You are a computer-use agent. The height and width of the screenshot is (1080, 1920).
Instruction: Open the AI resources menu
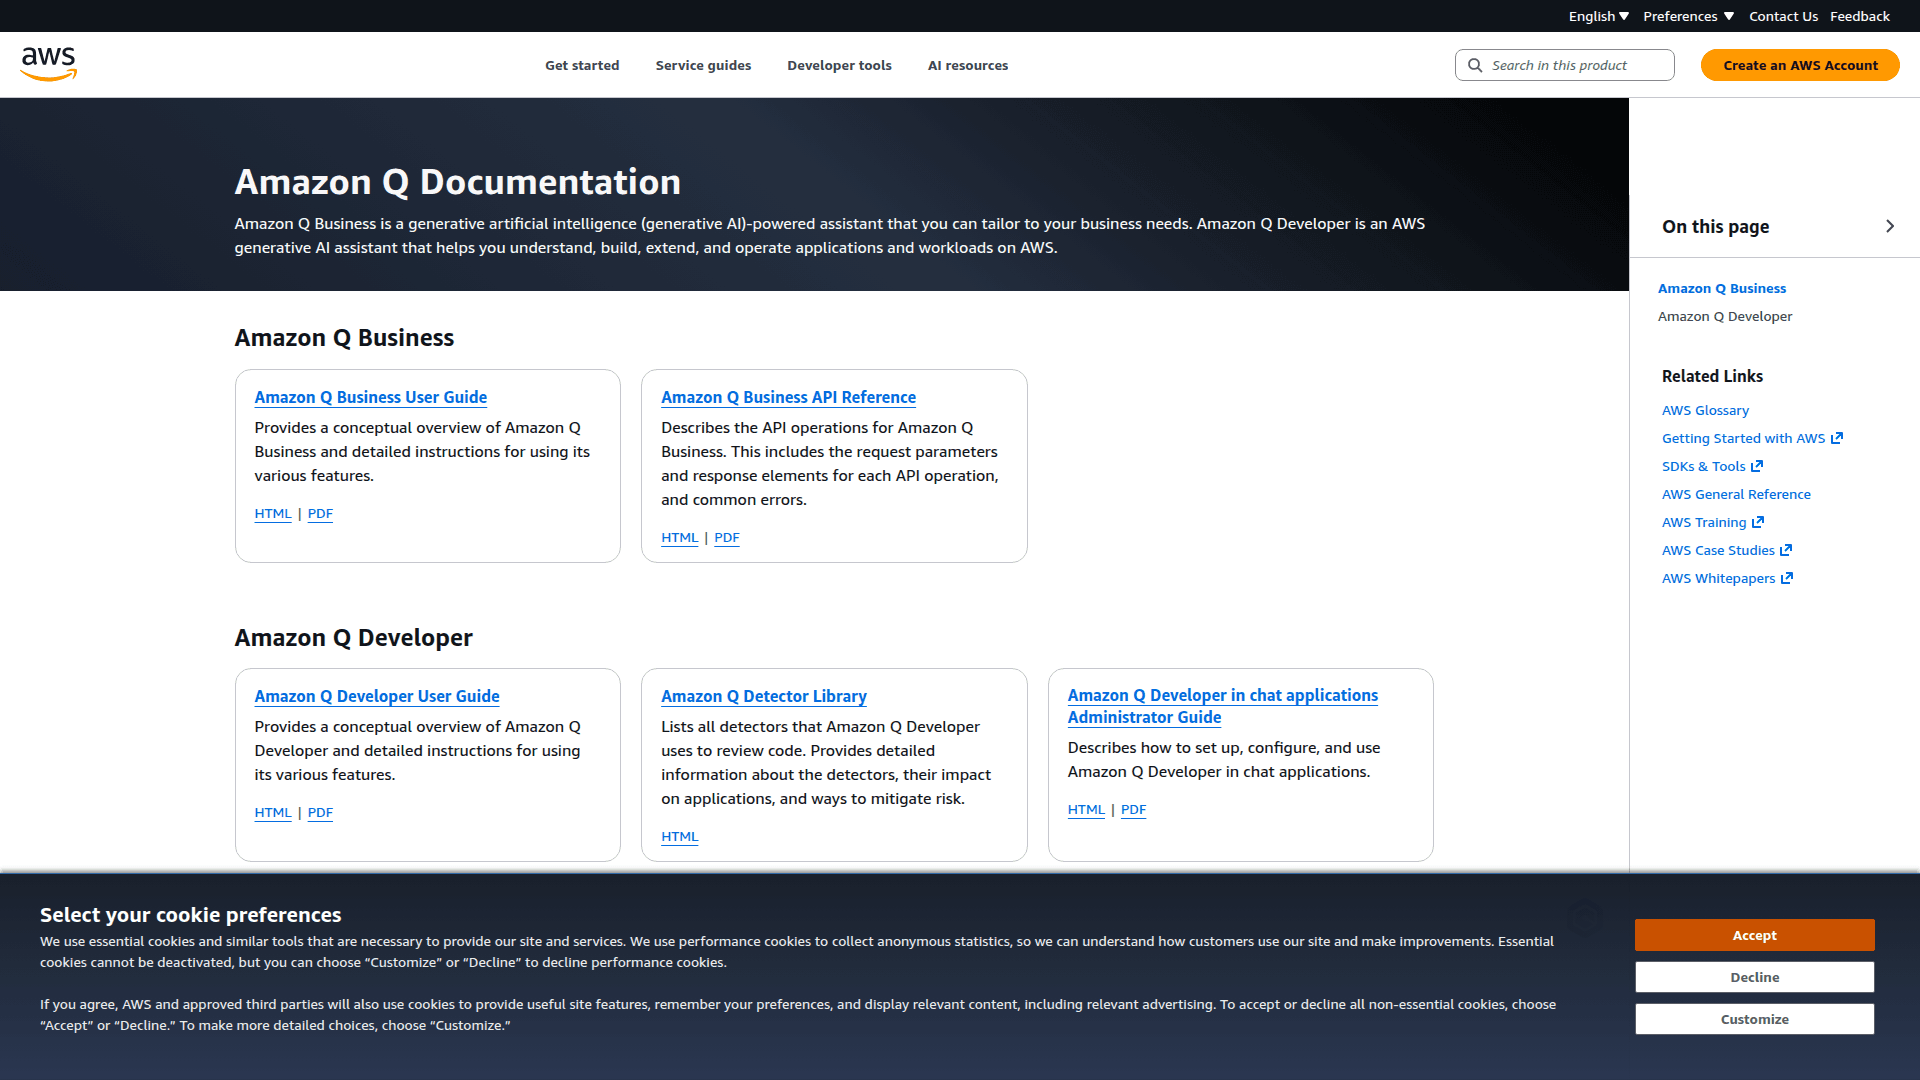tap(967, 65)
